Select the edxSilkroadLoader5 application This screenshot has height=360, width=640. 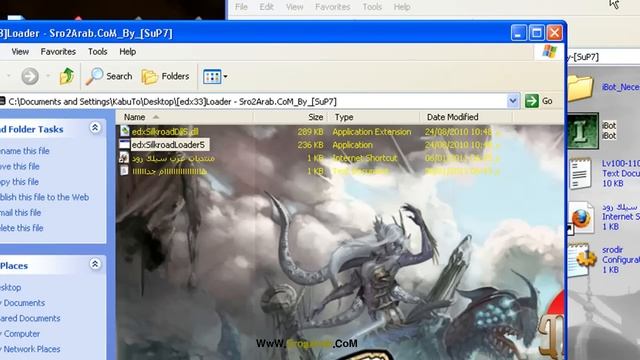click(168, 145)
